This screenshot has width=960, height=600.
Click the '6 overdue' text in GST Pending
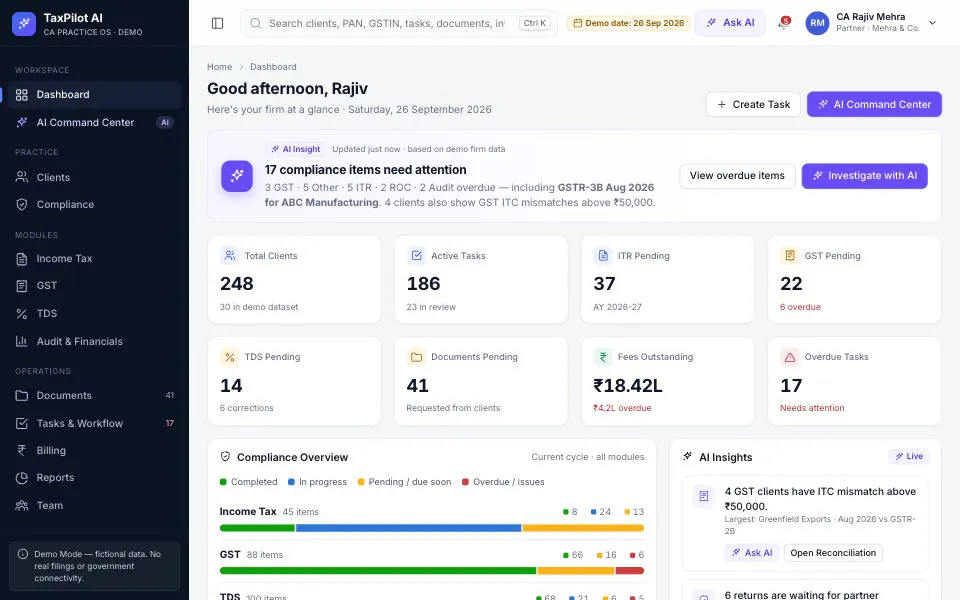(x=800, y=307)
